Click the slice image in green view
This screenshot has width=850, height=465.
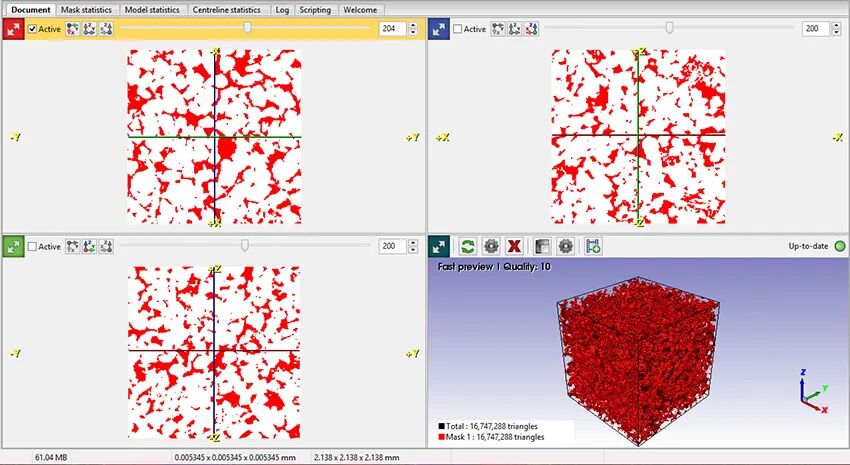[x=214, y=352]
